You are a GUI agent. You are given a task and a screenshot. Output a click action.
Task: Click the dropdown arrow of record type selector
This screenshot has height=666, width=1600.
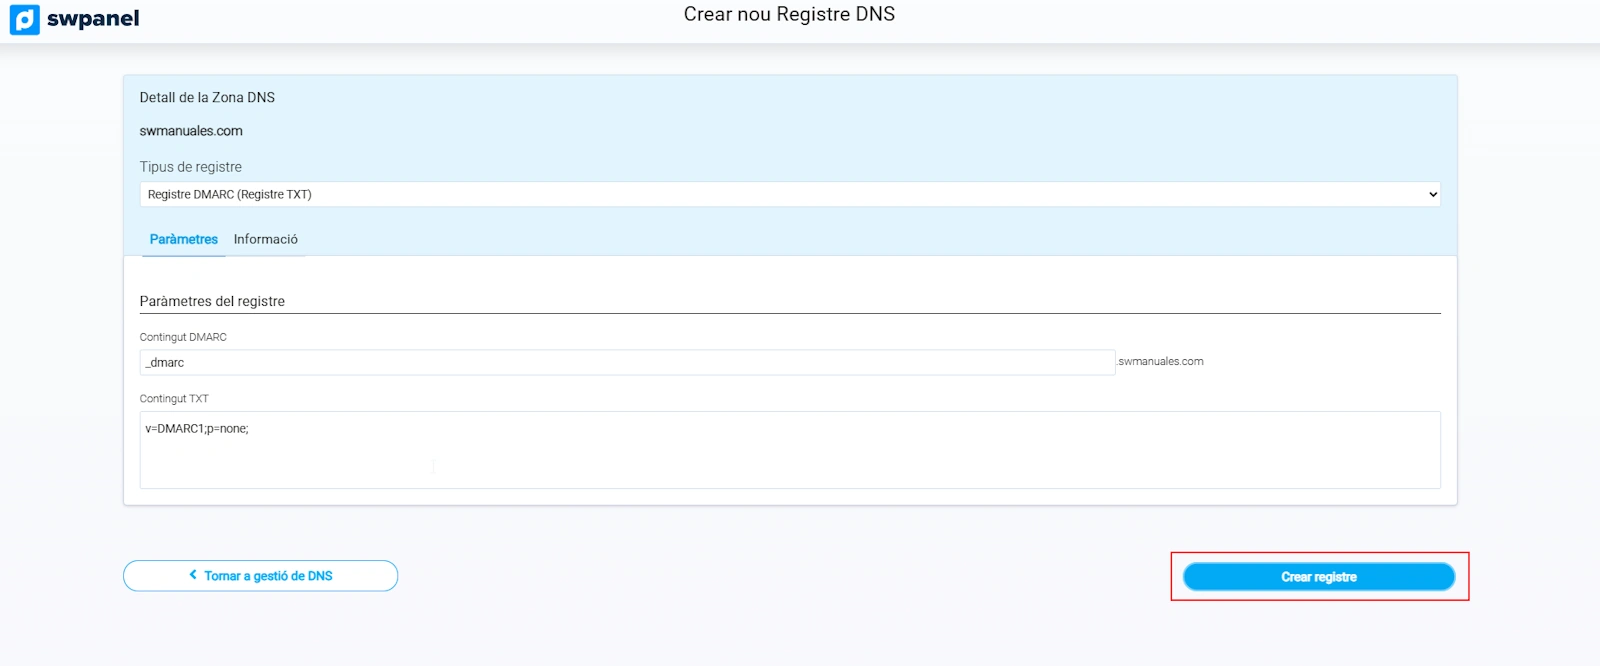[1432, 194]
